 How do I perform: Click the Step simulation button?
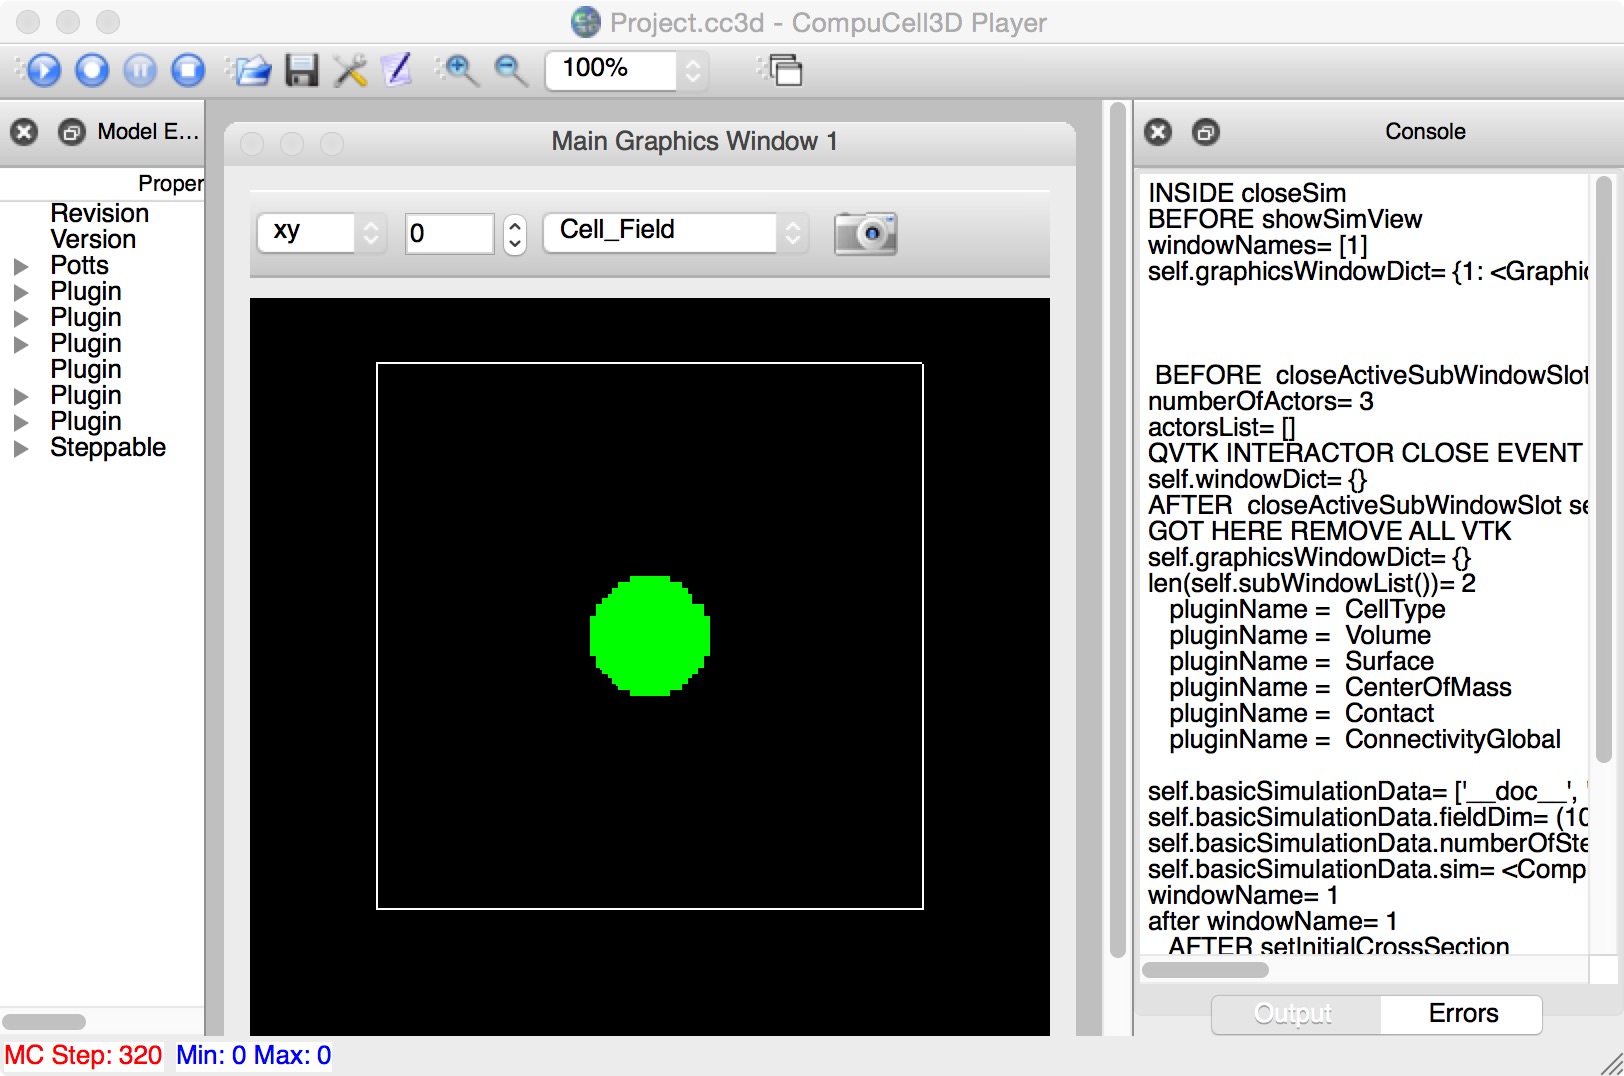click(x=92, y=70)
